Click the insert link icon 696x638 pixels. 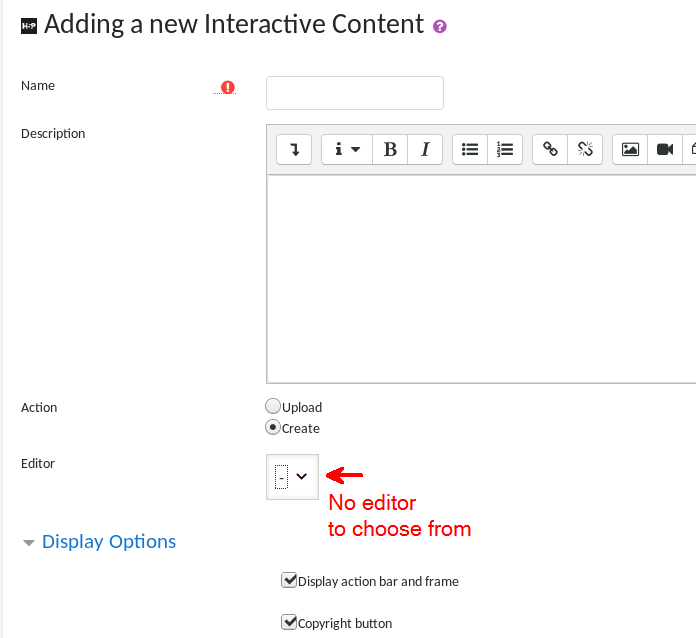tap(550, 150)
